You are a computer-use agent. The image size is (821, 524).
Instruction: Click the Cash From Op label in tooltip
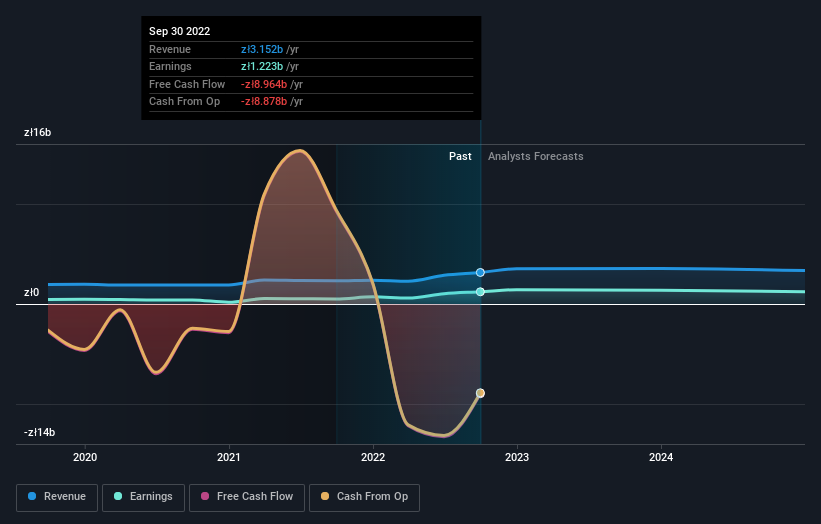pyautogui.click(x=184, y=102)
